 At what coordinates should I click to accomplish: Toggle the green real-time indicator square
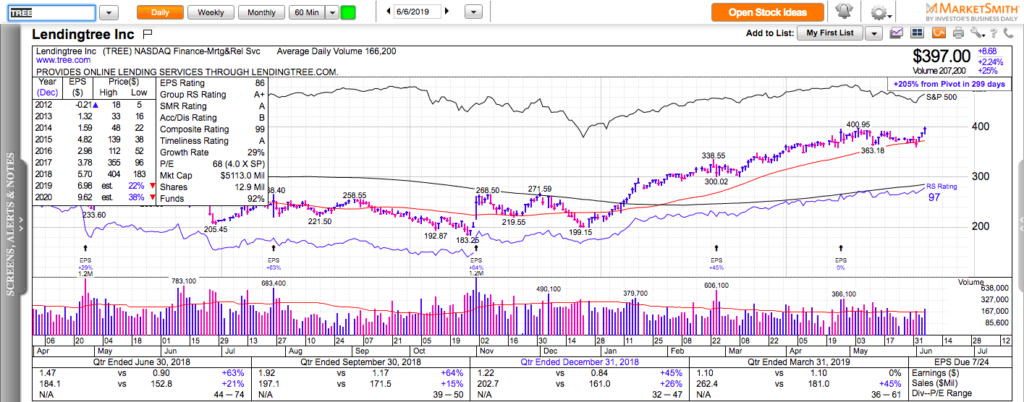pos(349,12)
